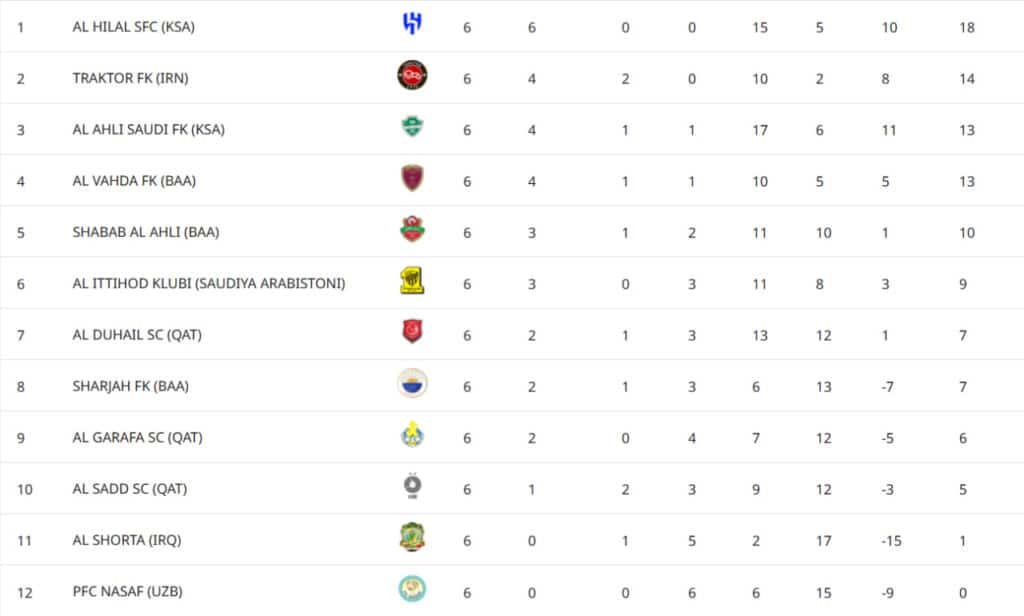Select the PFC NASAF (UZB) team name
This screenshot has width=1024, height=616.
click(x=127, y=592)
